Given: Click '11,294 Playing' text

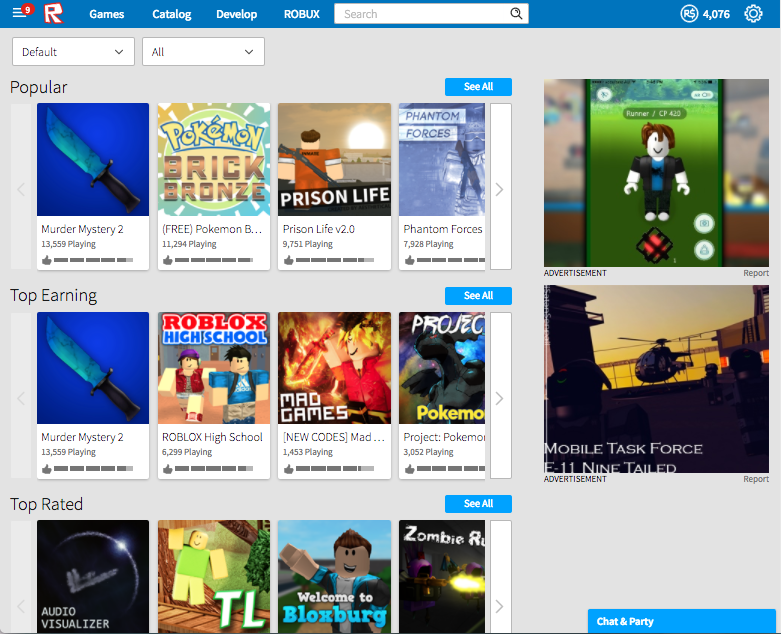Looking at the screenshot, I should 189,244.
